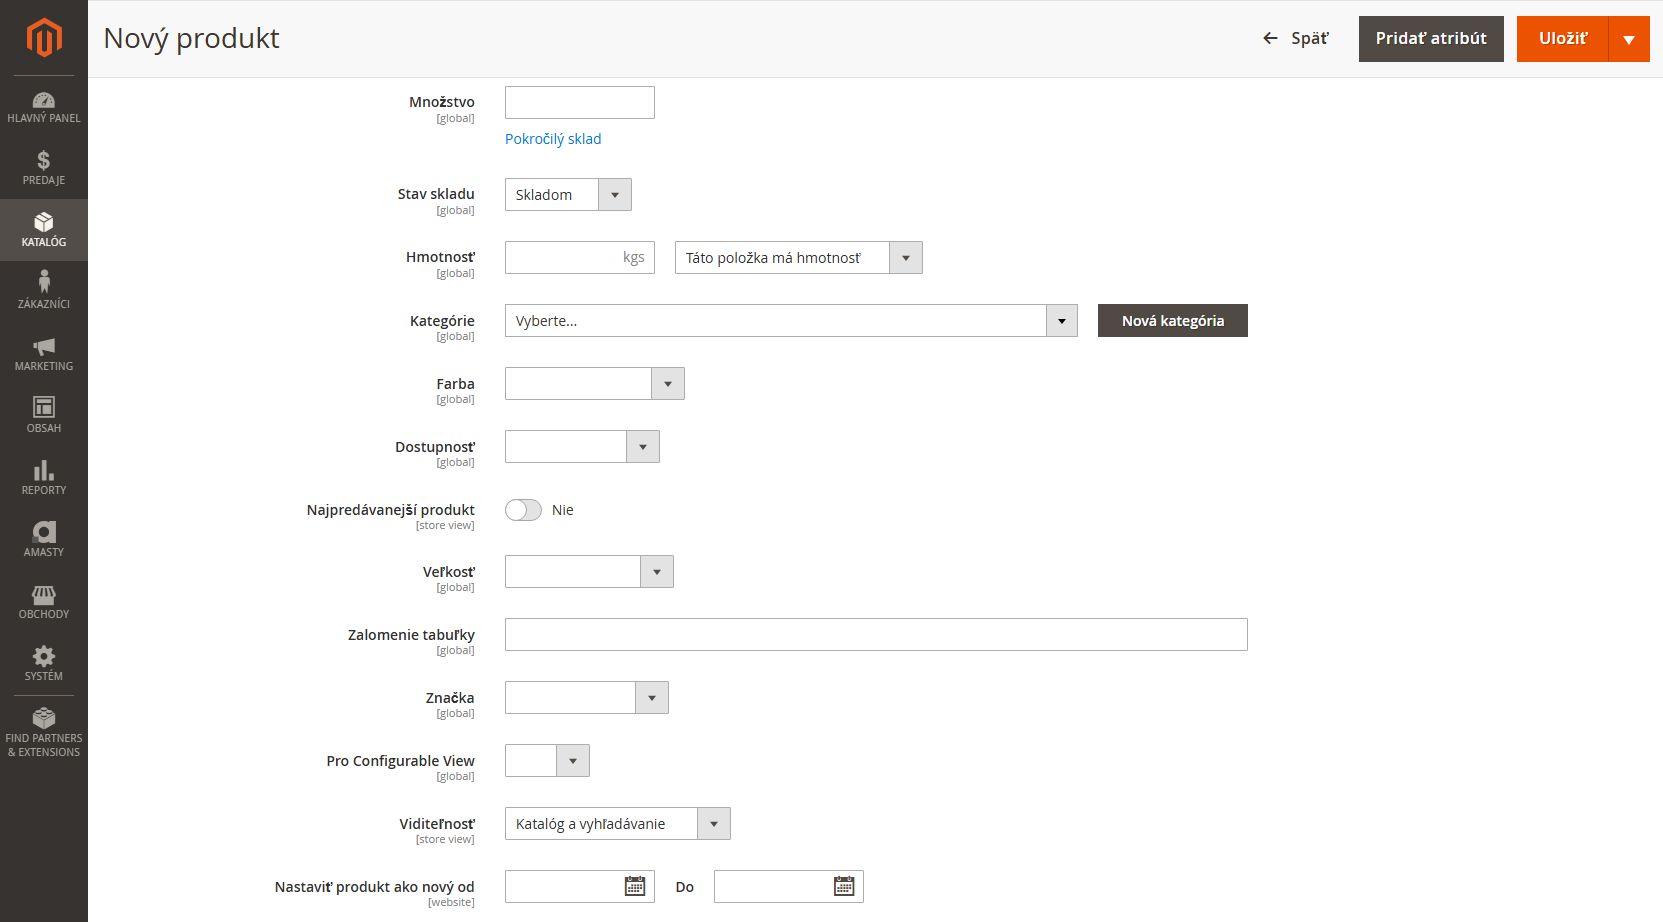Open the Pokročilý sklad link

tap(553, 139)
